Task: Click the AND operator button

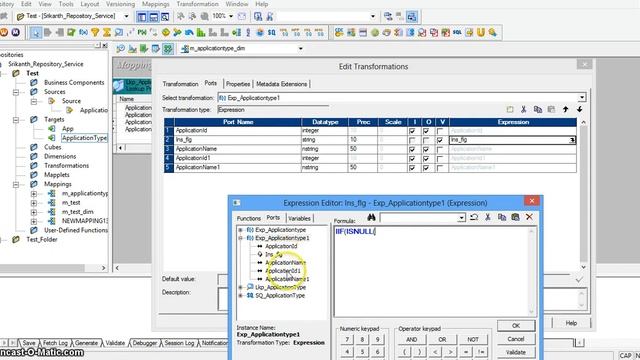Action: pyautogui.click(x=411, y=340)
